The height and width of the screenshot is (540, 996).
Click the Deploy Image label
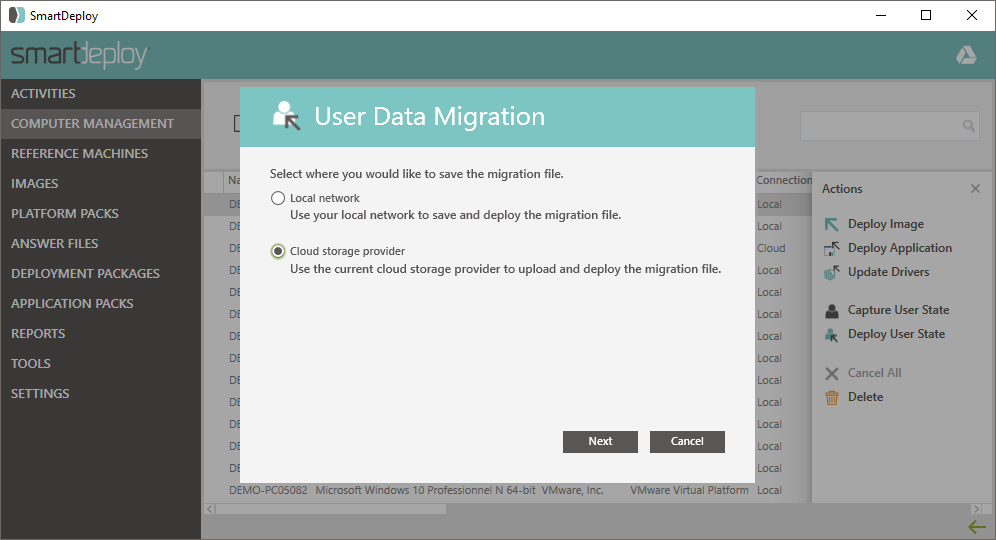click(x=885, y=224)
